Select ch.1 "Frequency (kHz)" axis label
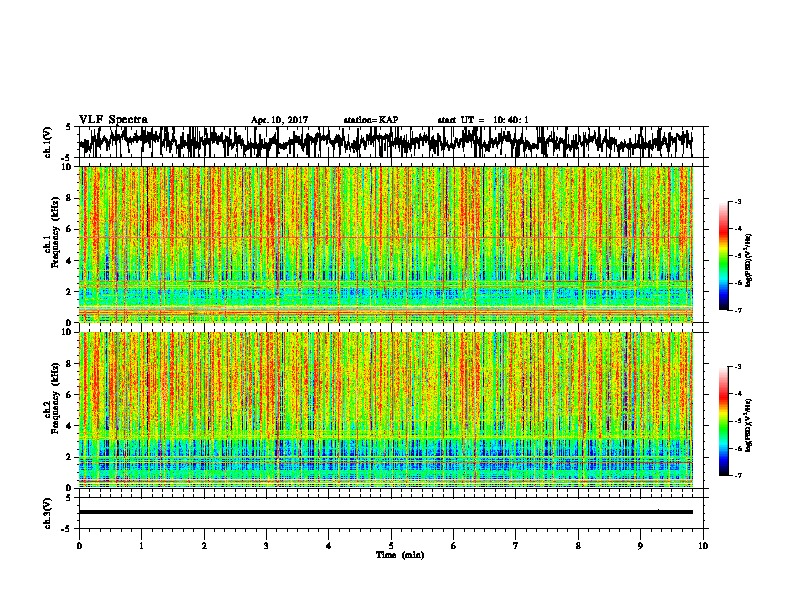792x612 pixels. coord(55,232)
